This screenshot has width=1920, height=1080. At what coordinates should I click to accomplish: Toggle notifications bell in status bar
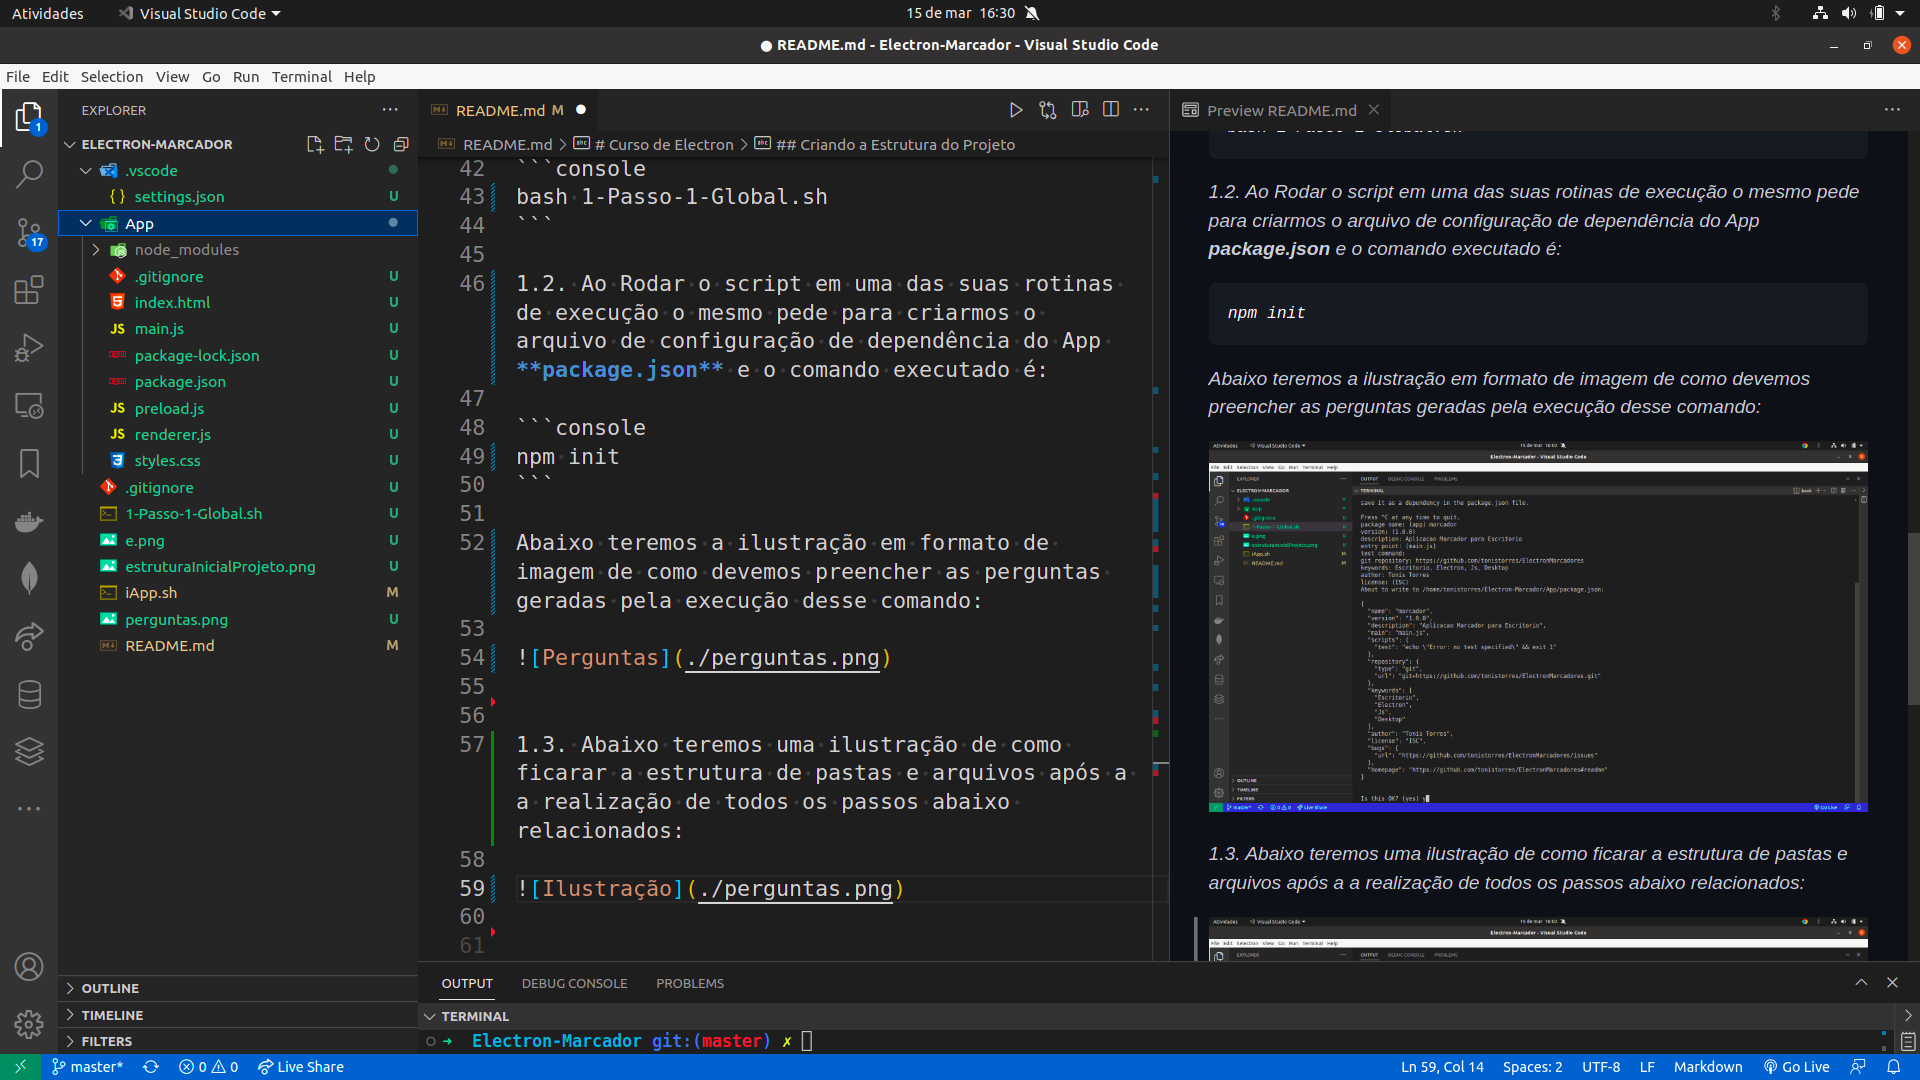tap(1893, 1067)
